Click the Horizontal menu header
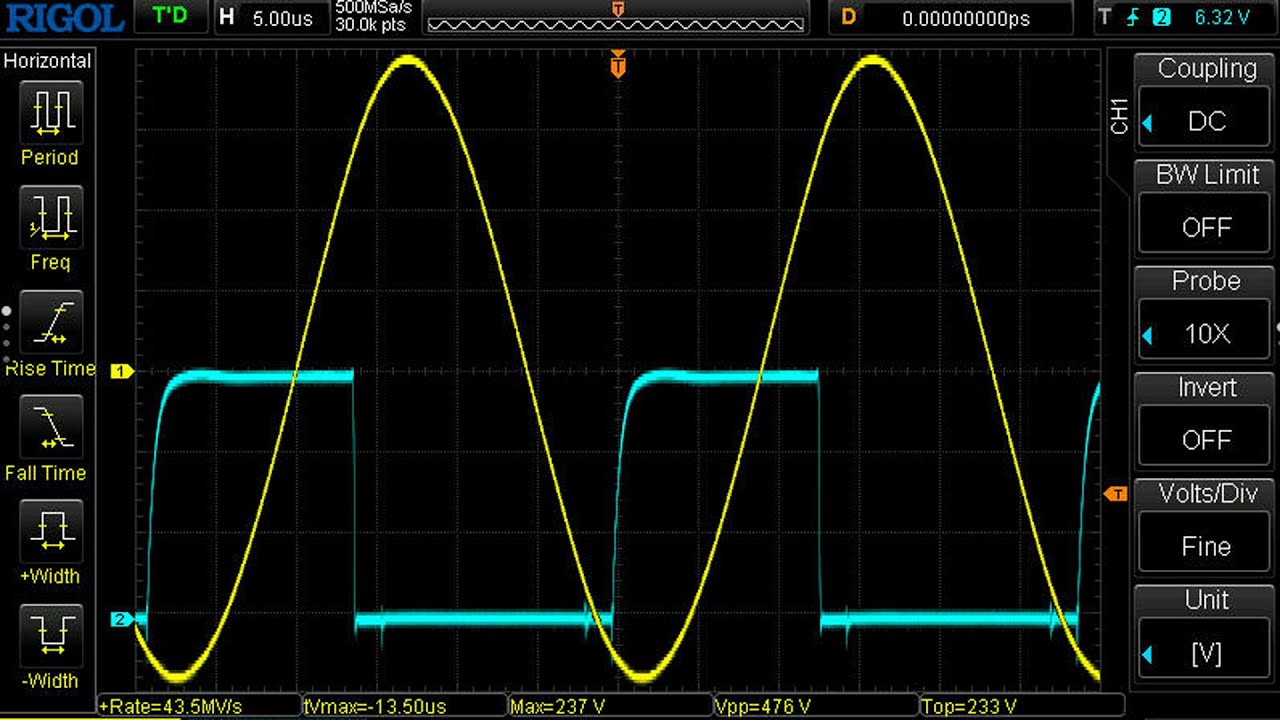The width and height of the screenshot is (1280, 720). pos(47,61)
